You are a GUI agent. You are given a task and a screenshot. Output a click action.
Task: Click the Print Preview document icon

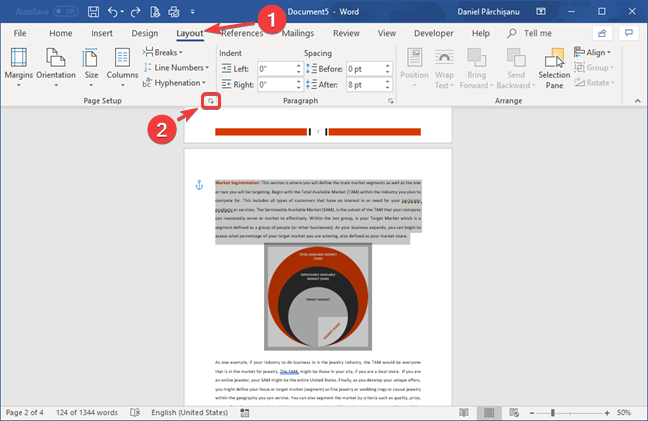(x=155, y=12)
